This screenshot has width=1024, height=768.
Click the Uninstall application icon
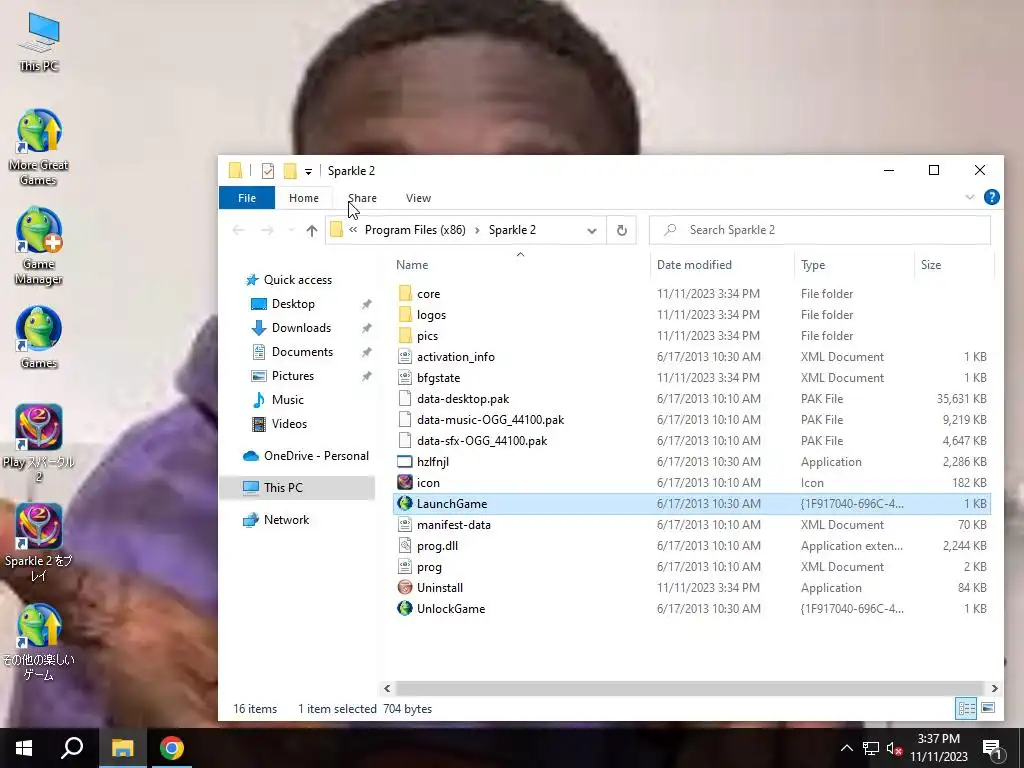click(x=405, y=588)
